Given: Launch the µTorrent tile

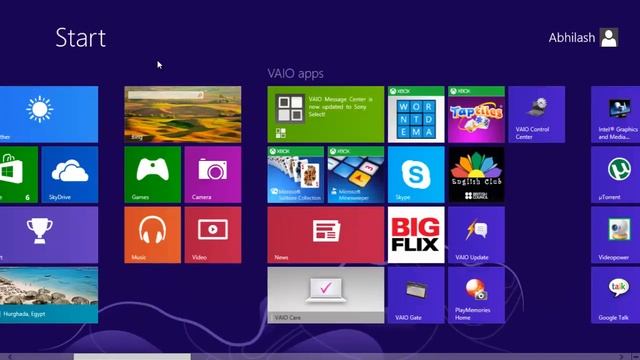Looking at the screenshot, I should [x=616, y=175].
